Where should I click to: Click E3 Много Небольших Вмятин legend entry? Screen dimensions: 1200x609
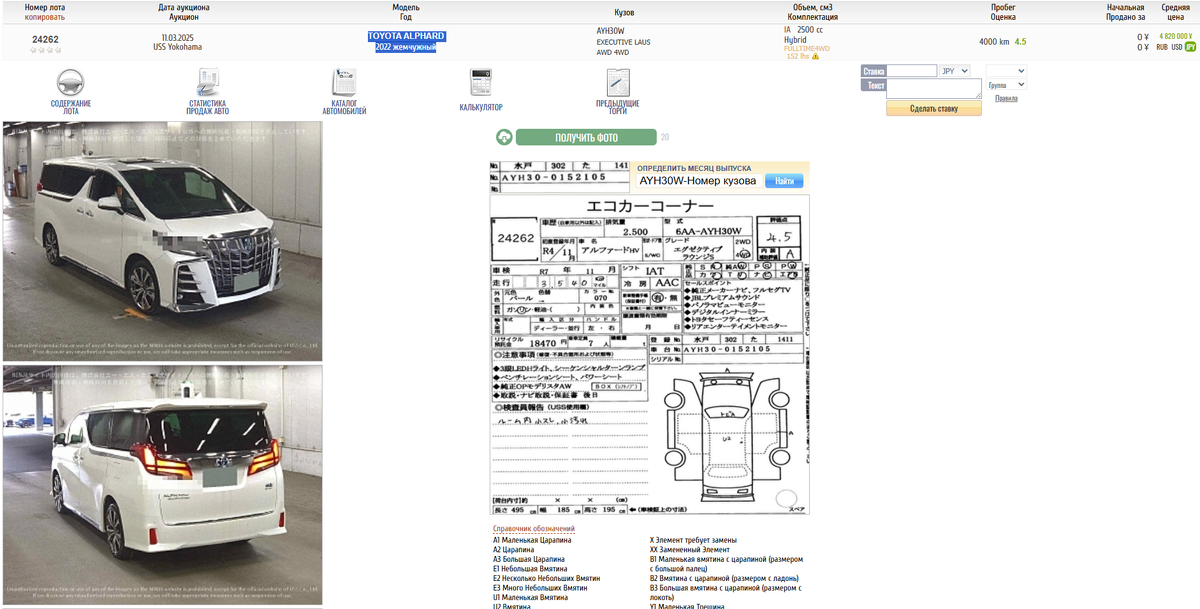(x=540, y=588)
